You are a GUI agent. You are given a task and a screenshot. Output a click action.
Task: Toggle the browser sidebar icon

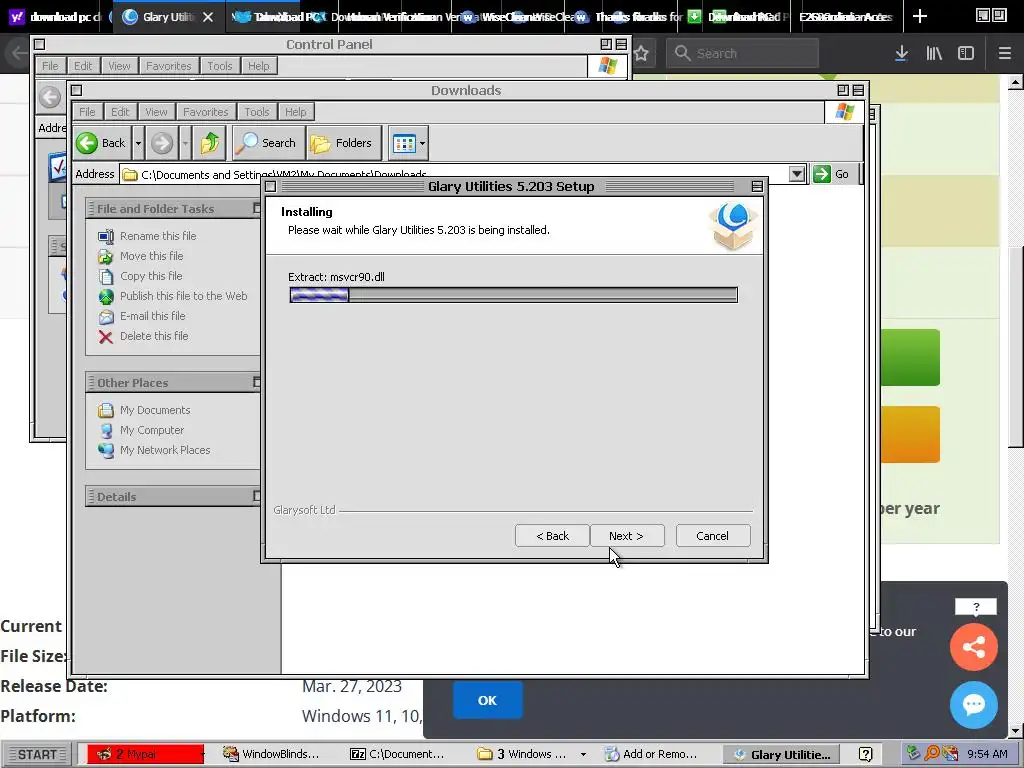[x=966, y=54]
